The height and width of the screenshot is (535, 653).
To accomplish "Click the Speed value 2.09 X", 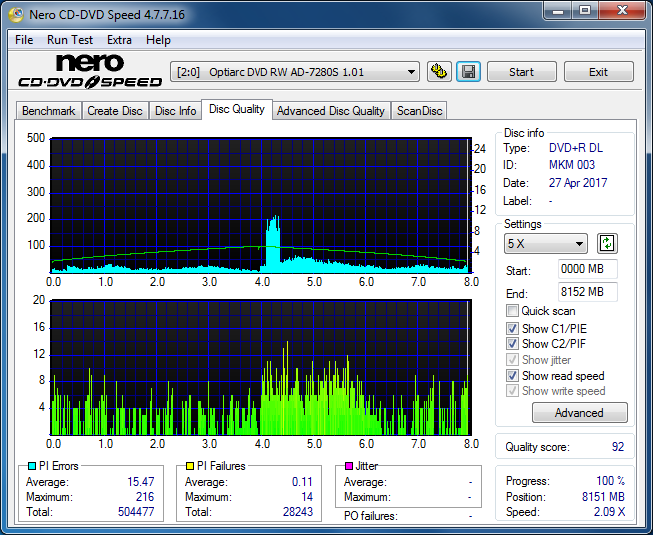I will click(x=609, y=512).
